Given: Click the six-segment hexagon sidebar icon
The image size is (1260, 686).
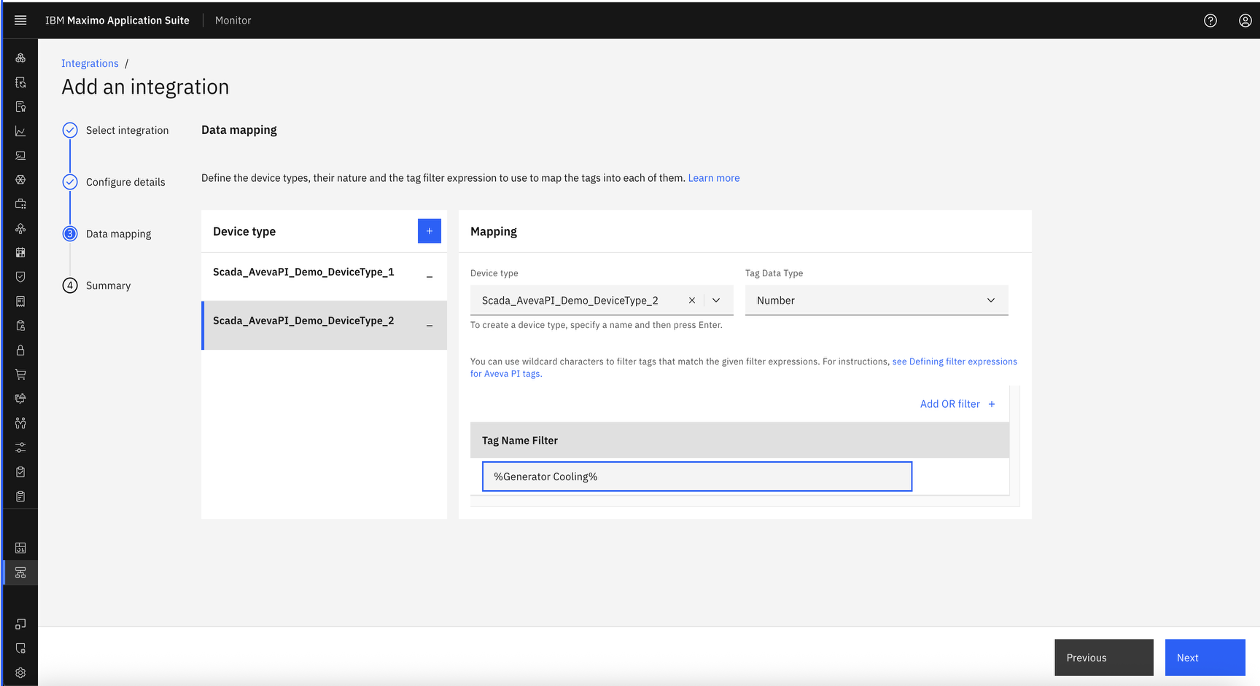Looking at the screenshot, I should (20, 180).
